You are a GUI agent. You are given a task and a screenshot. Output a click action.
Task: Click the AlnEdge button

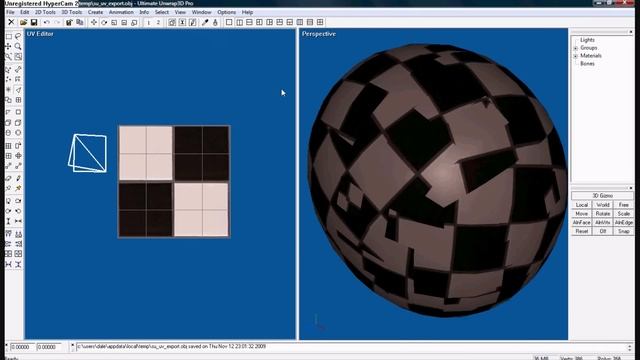click(623, 223)
